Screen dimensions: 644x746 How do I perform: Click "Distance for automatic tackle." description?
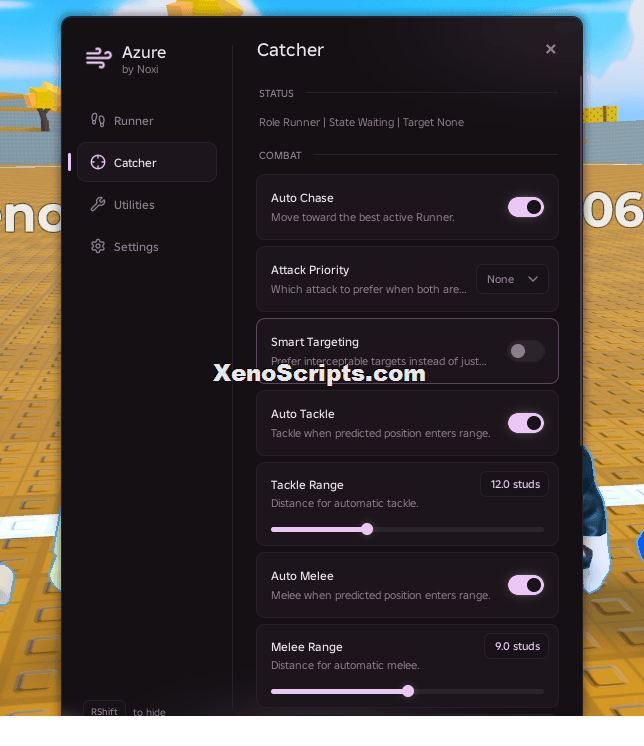pos(345,503)
